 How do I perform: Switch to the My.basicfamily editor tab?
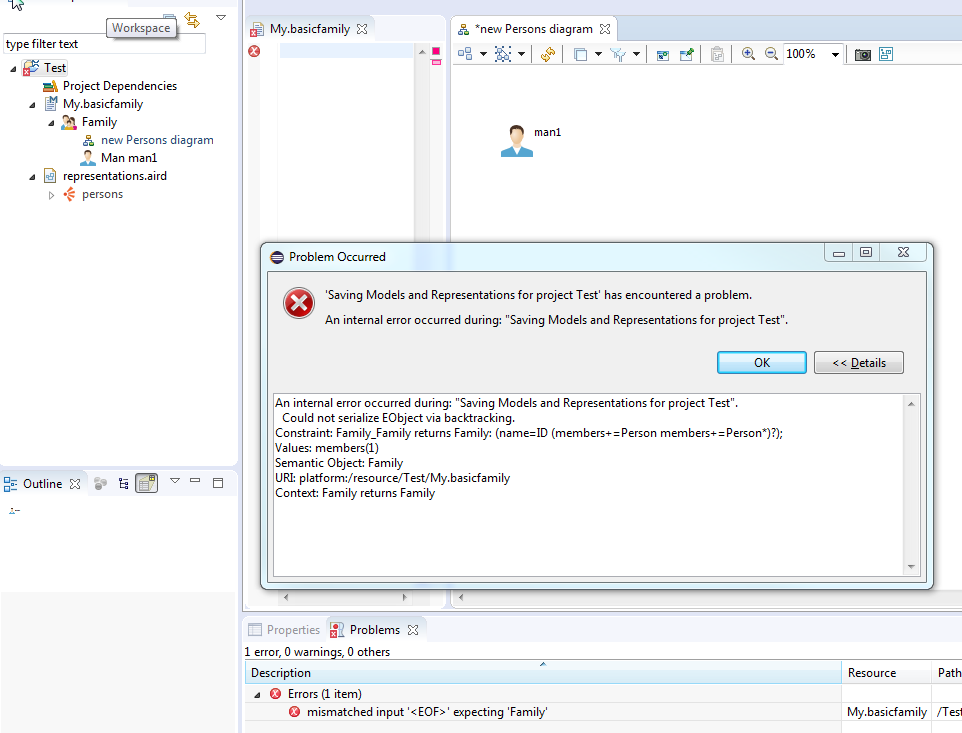click(x=309, y=29)
